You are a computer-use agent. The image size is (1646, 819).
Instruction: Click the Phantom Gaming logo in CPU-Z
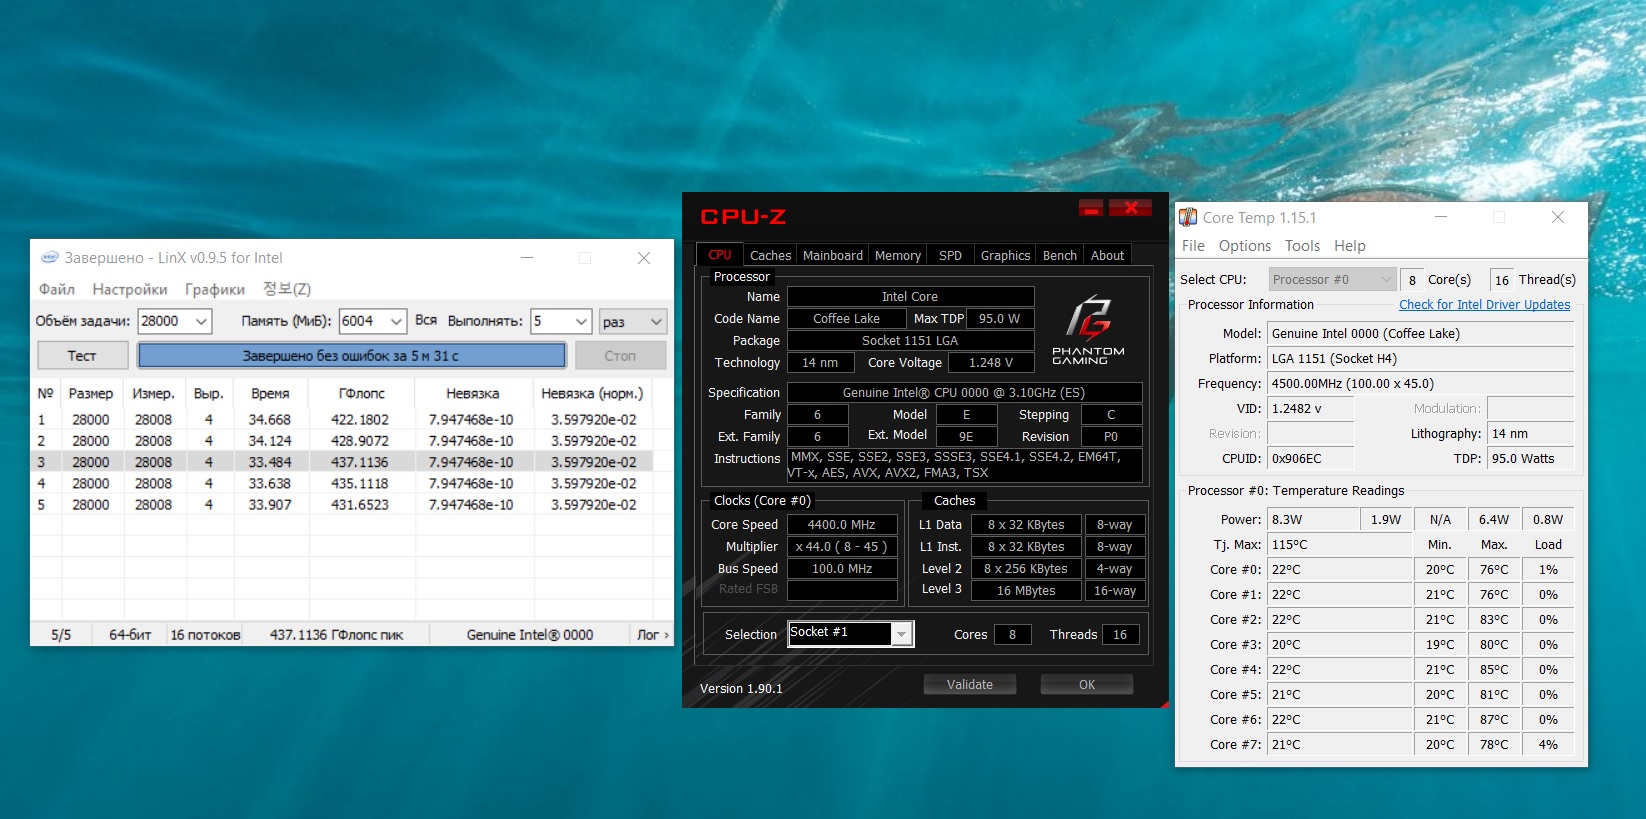point(1088,330)
